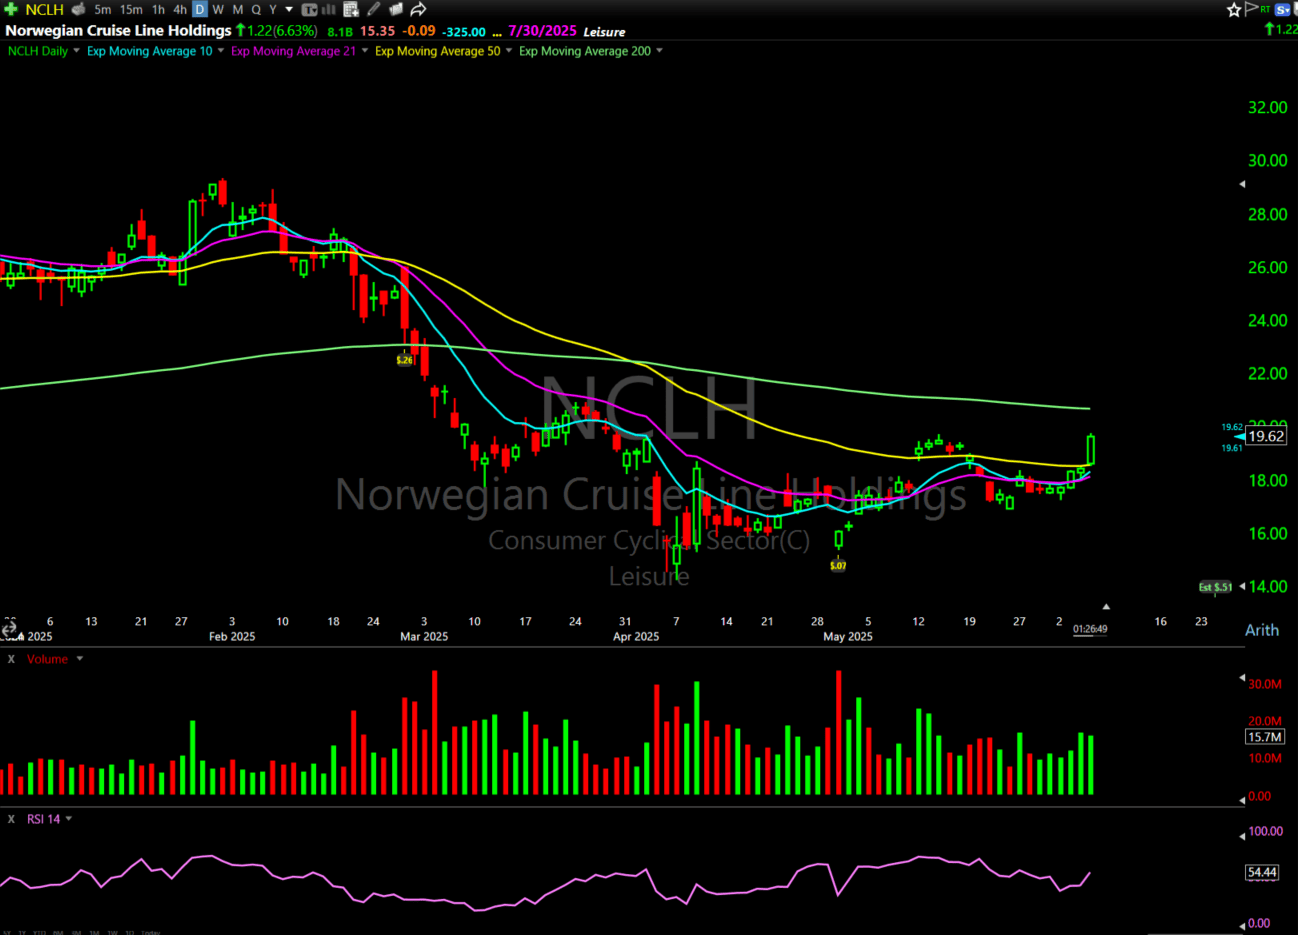Click the 7/30/2025 earnings date
Image resolution: width=1298 pixels, height=935 pixels.
click(542, 31)
